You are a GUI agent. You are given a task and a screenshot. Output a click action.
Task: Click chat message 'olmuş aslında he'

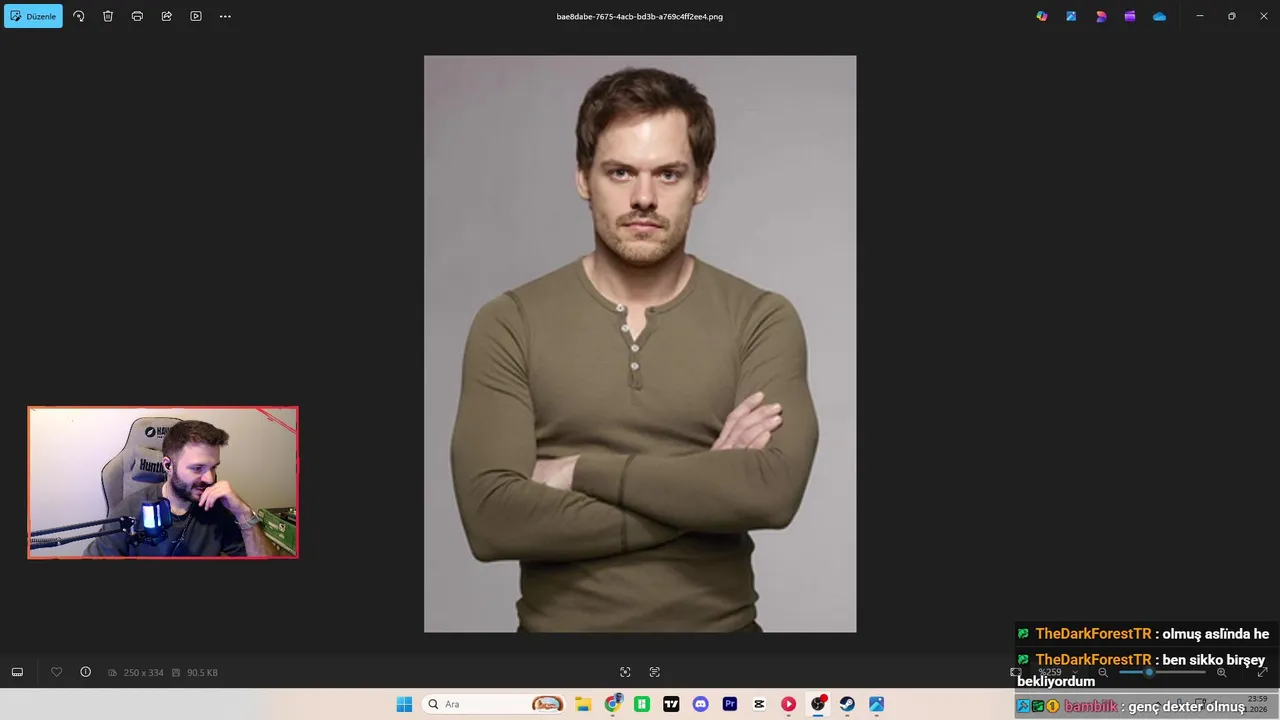coord(1216,634)
